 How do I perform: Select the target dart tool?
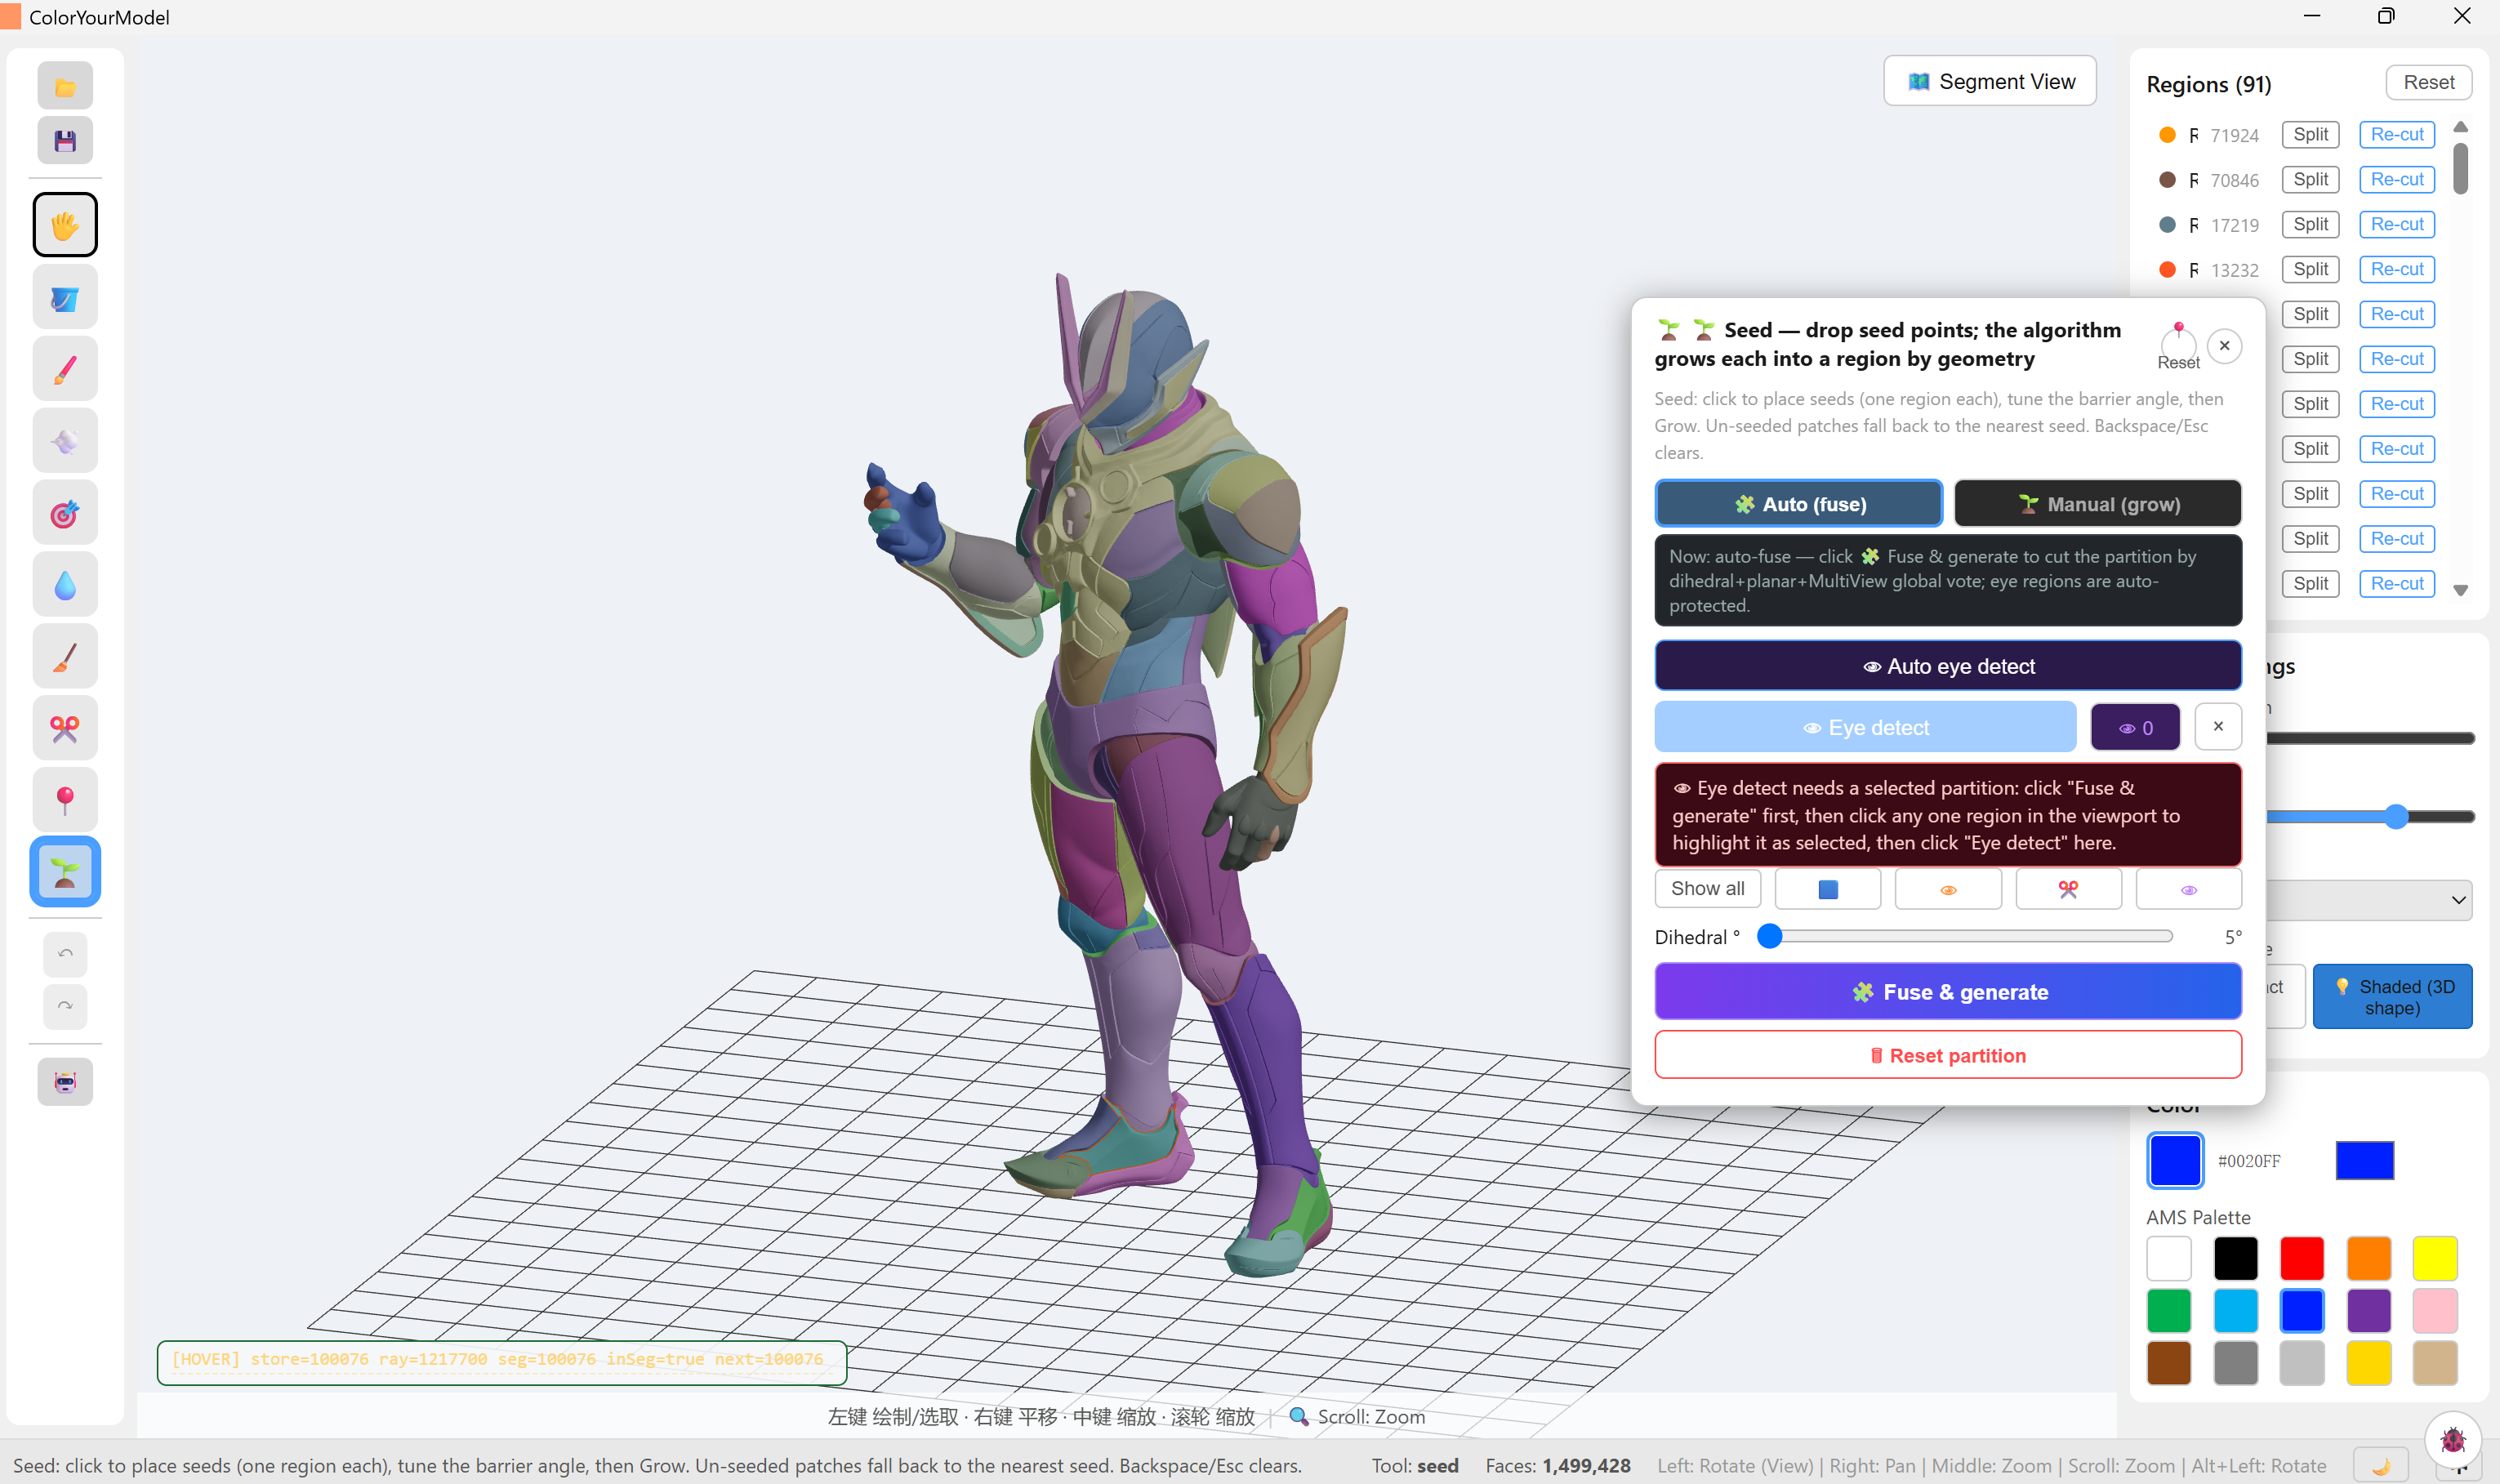click(x=65, y=514)
